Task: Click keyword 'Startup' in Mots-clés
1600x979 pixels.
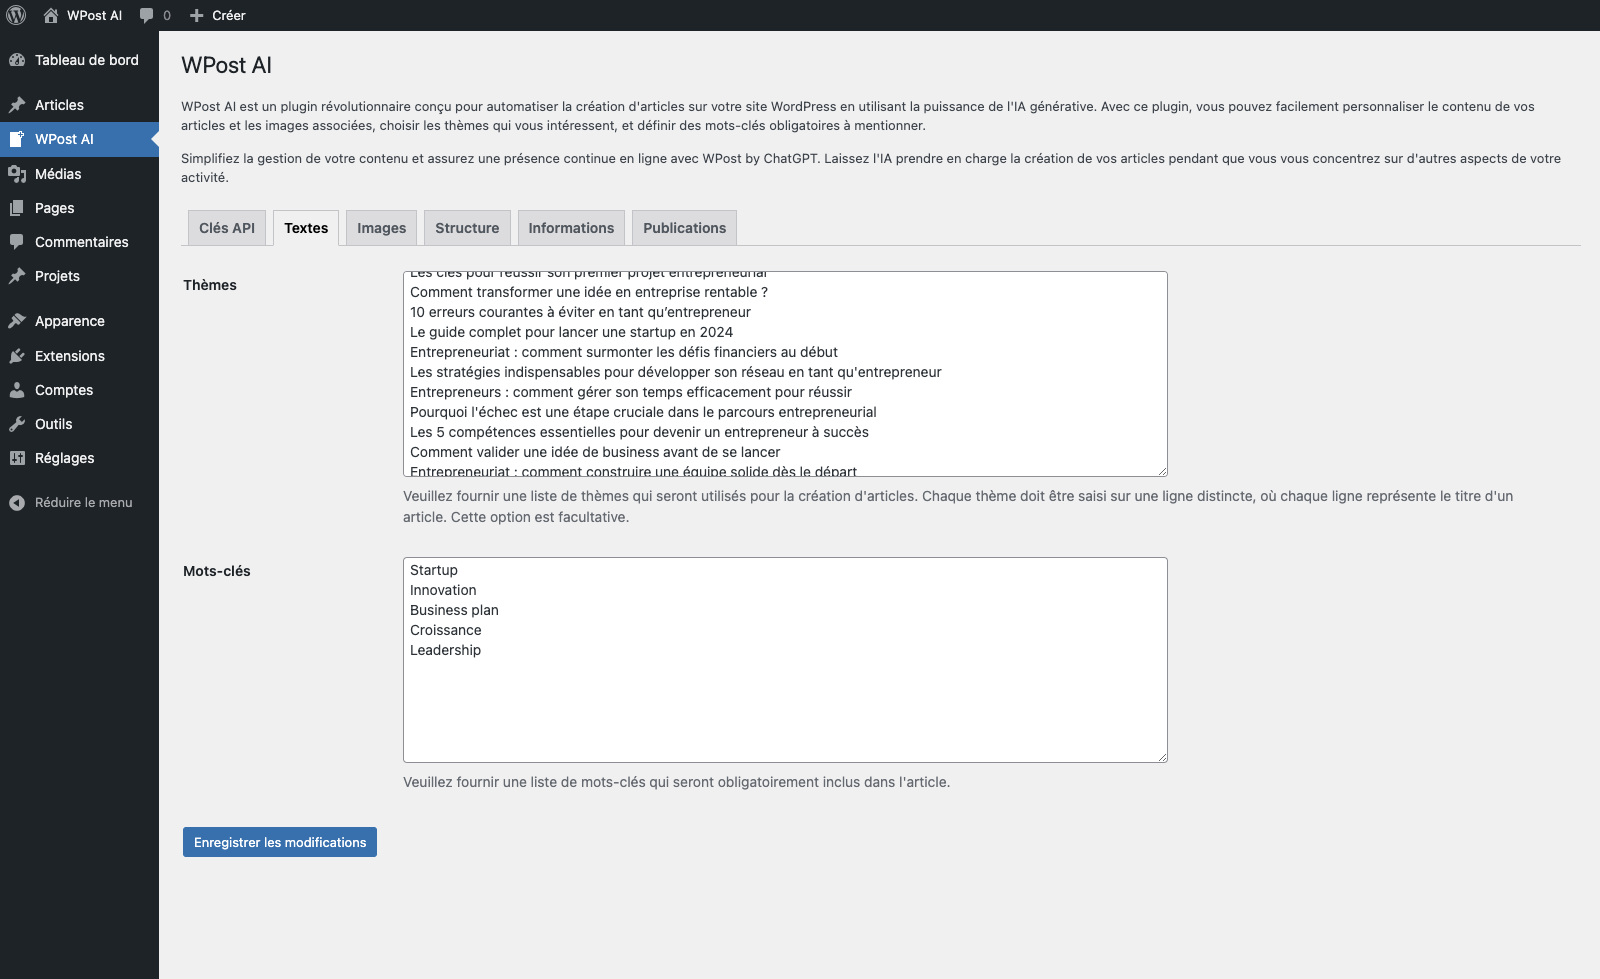Action: click(x=434, y=570)
